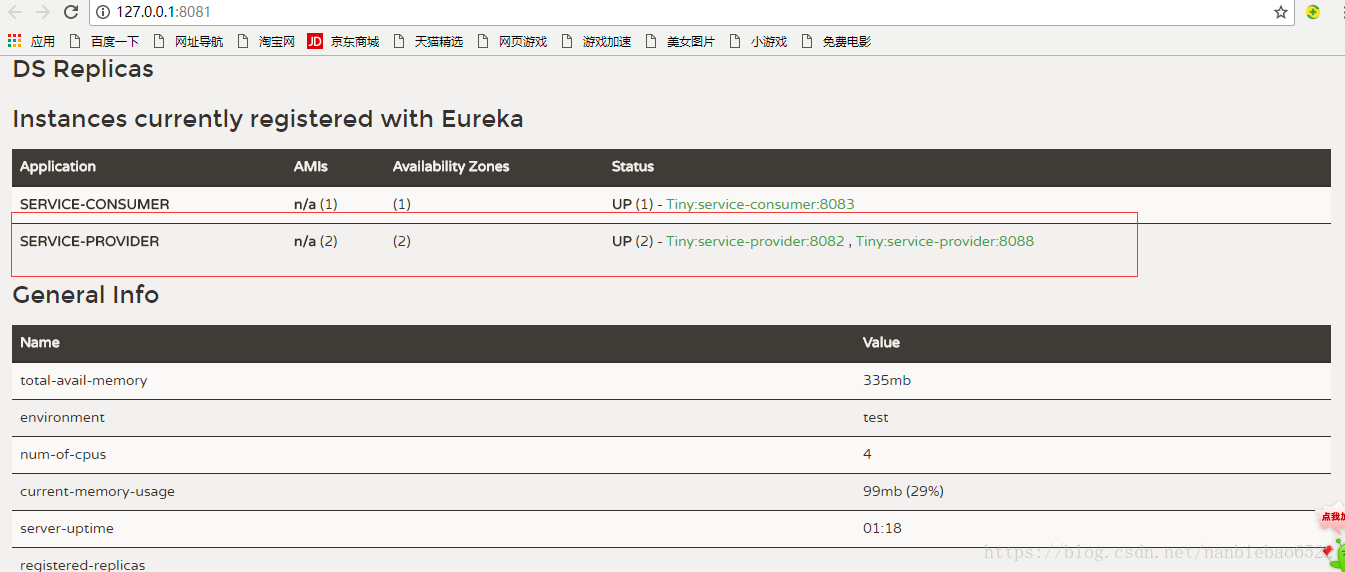The image size is (1345, 572).
Task: Open the 淘宝网 bookmark
Action: 266,41
